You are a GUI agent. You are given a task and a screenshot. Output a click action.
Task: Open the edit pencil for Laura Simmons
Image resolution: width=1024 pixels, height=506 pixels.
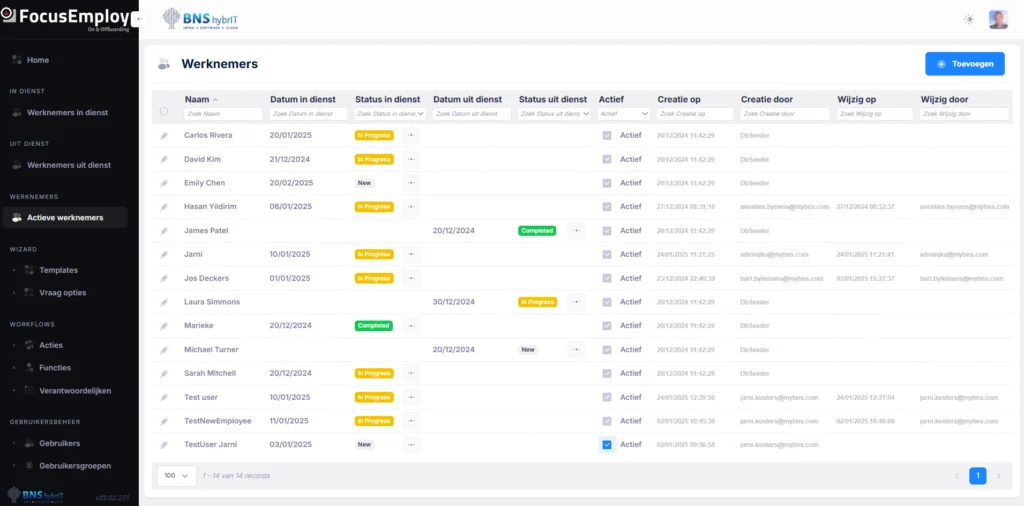(x=164, y=302)
